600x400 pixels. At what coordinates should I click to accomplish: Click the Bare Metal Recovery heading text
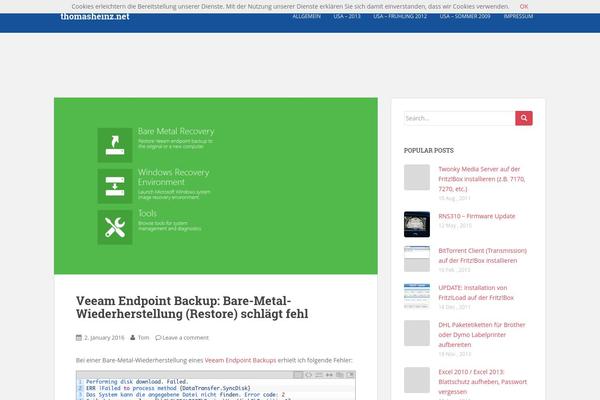point(176,131)
